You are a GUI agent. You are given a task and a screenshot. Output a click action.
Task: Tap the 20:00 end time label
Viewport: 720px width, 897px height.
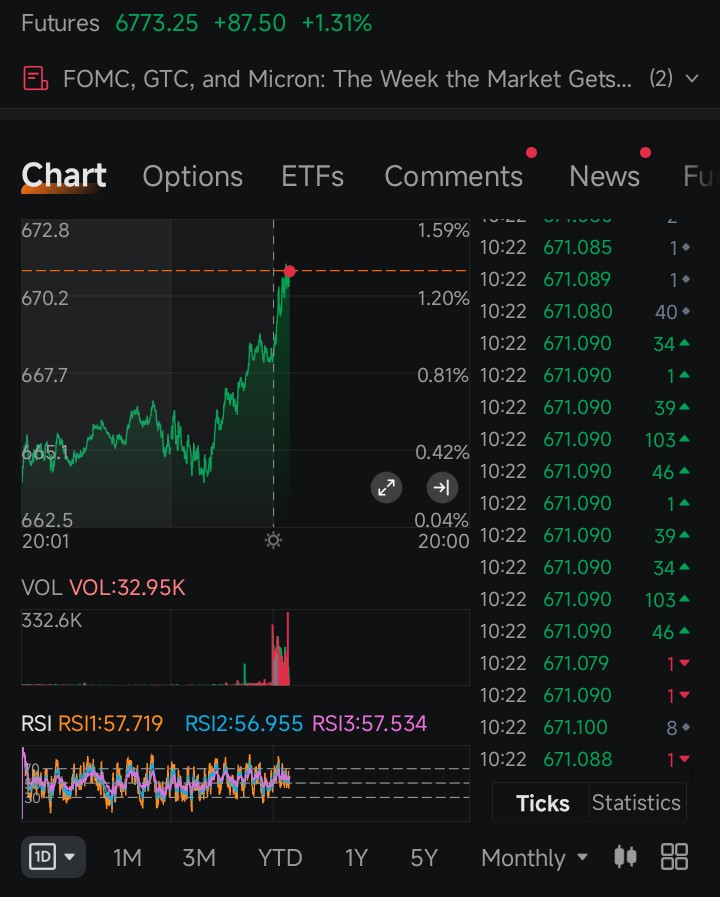(x=443, y=541)
